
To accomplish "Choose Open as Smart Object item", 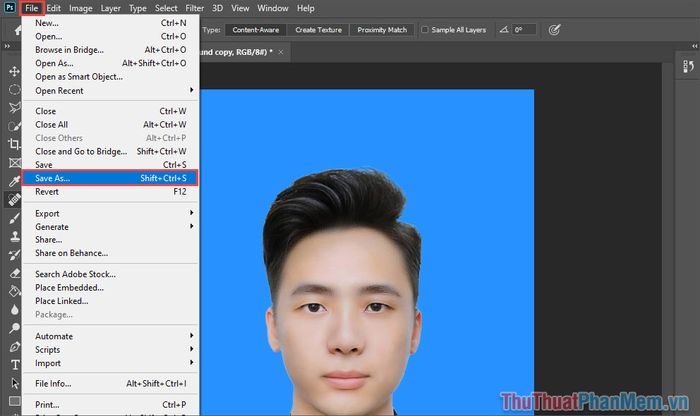I will [x=111, y=77].
